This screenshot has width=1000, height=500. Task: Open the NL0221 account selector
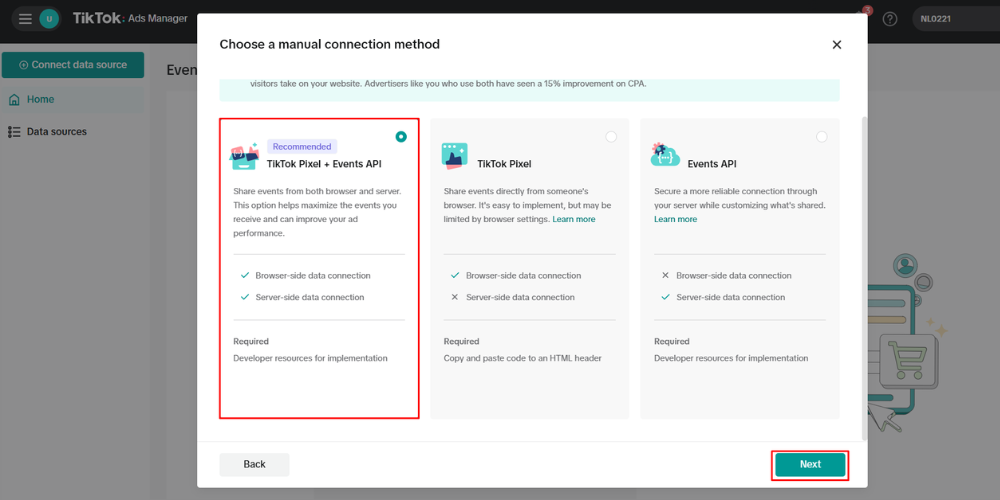click(x=956, y=19)
